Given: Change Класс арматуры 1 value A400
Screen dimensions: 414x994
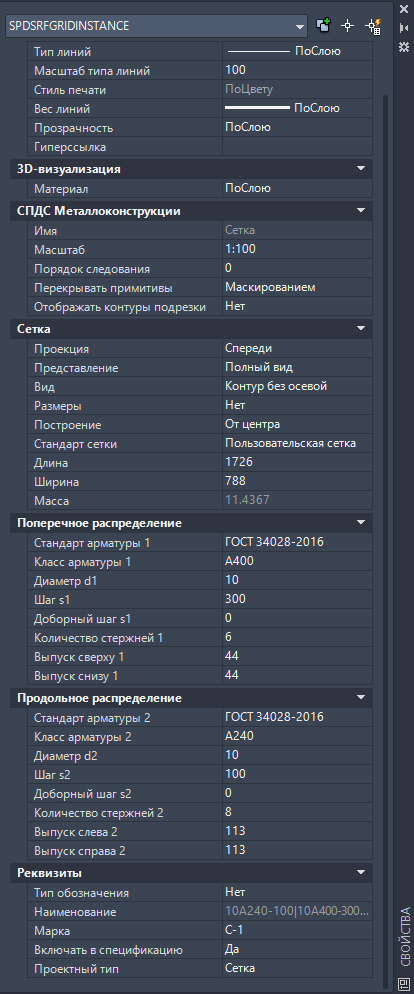Looking at the screenshot, I should tap(297, 561).
